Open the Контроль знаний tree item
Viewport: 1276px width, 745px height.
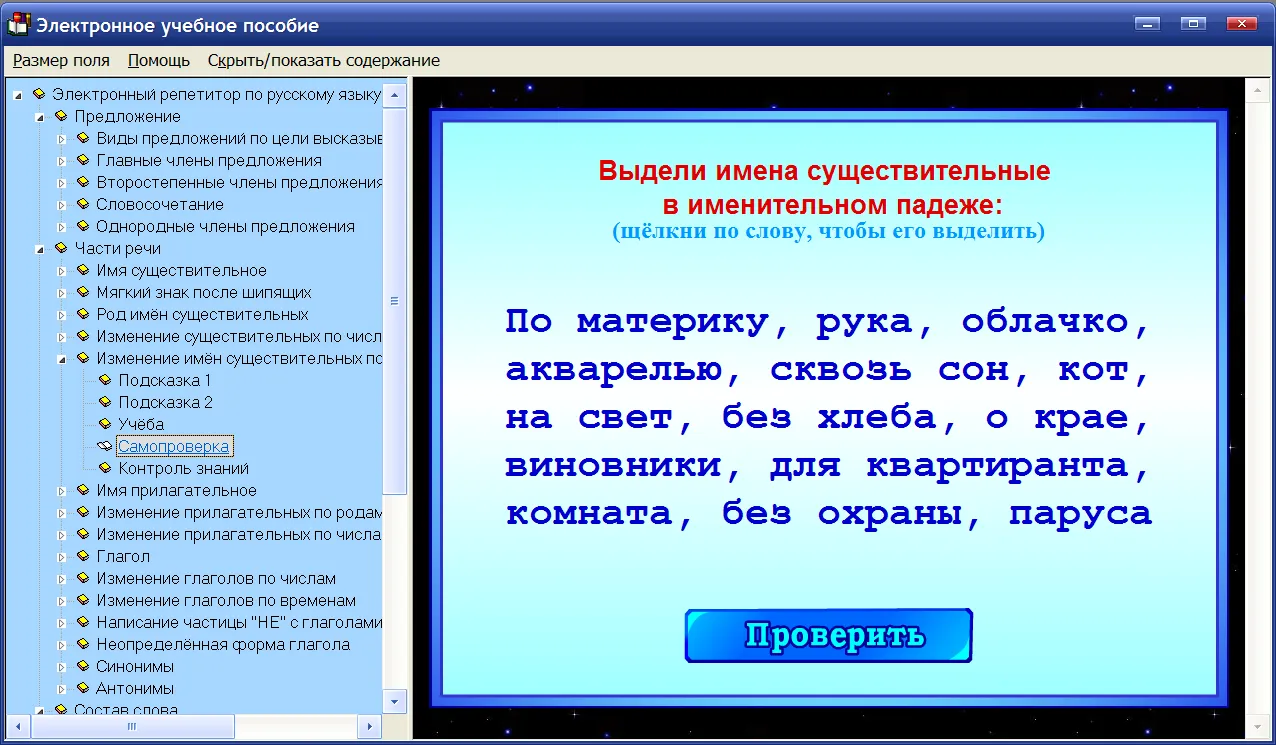click(184, 468)
